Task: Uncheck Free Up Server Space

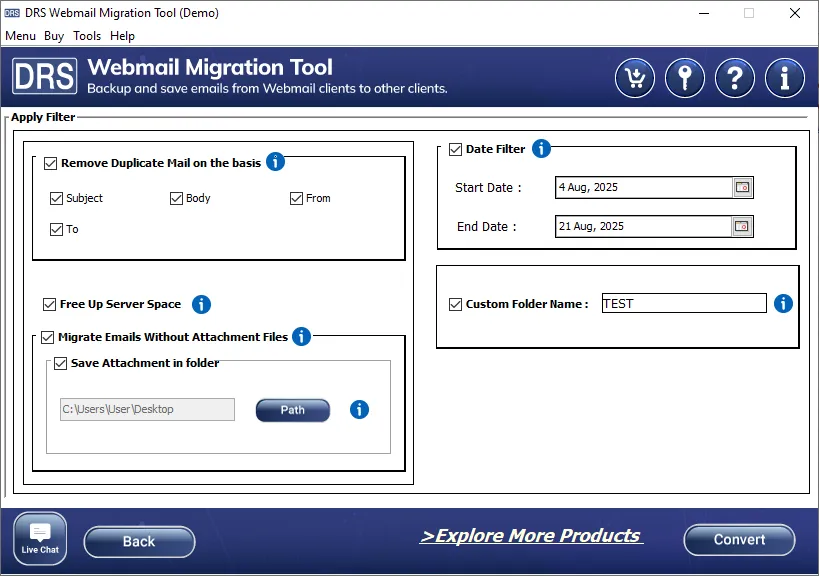Action: (49, 304)
